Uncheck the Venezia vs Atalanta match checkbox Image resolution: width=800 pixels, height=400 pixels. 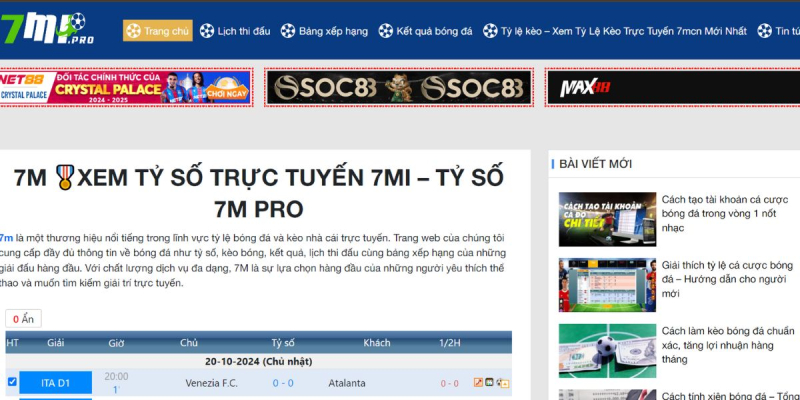[x=12, y=382]
